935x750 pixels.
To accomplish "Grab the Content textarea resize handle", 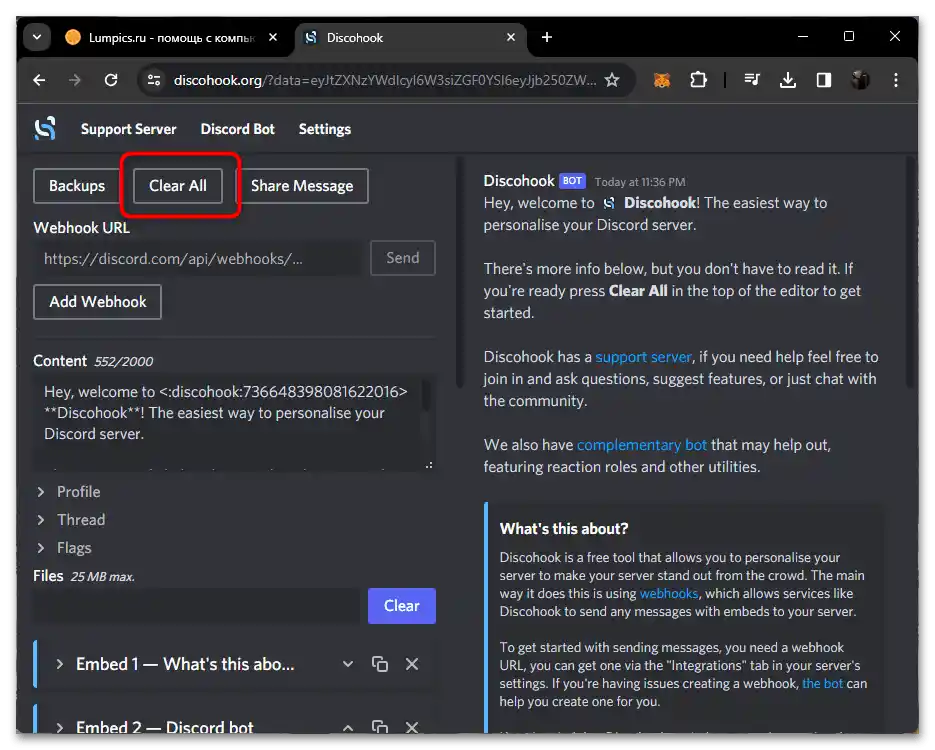I will click(x=429, y=465).
